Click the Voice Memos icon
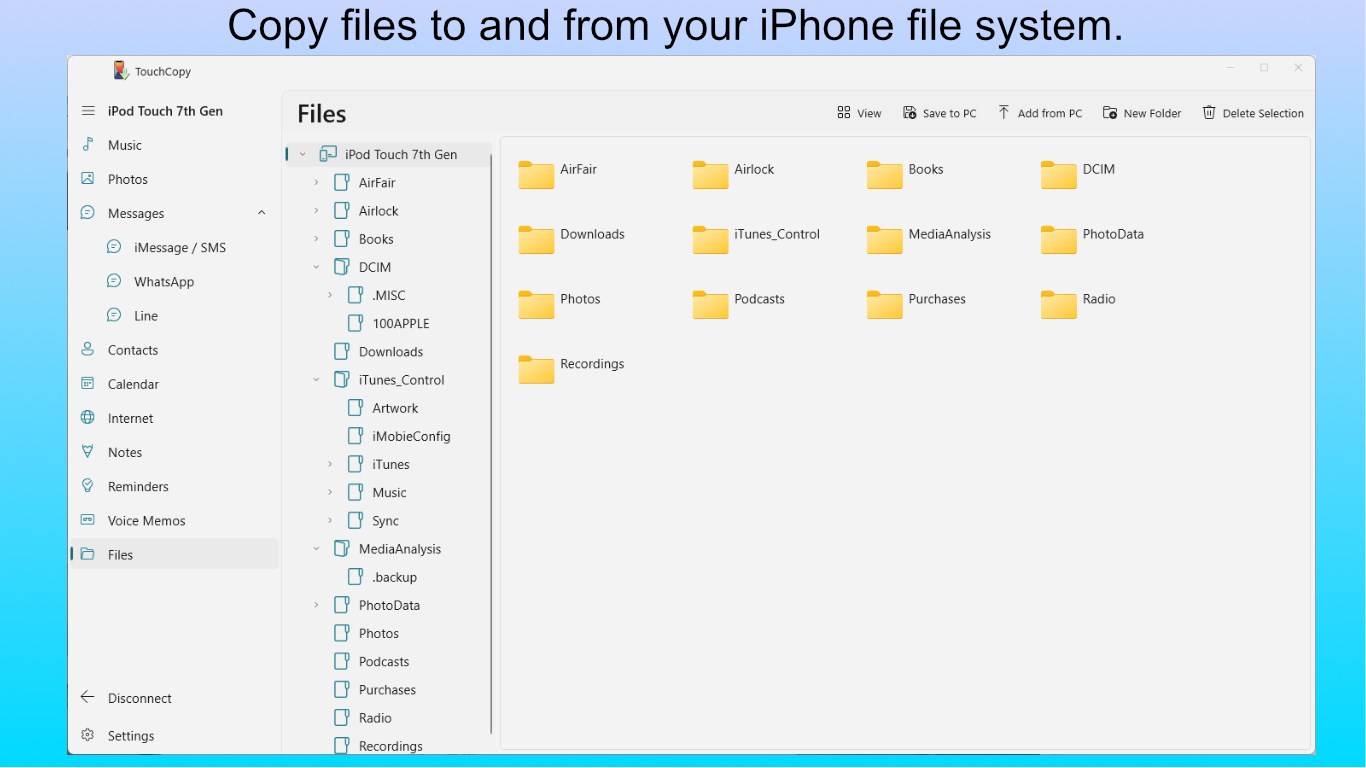The height and width of the screenshot is (768, 1366). (89, 520)
